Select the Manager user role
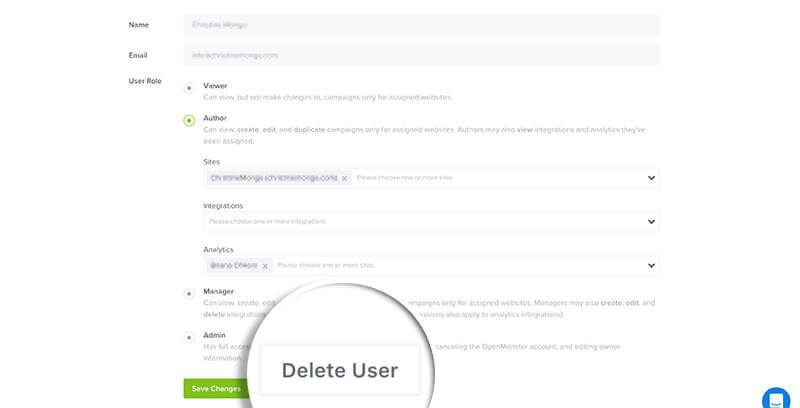Screen dimensions: 800x408 pos(189,294)
